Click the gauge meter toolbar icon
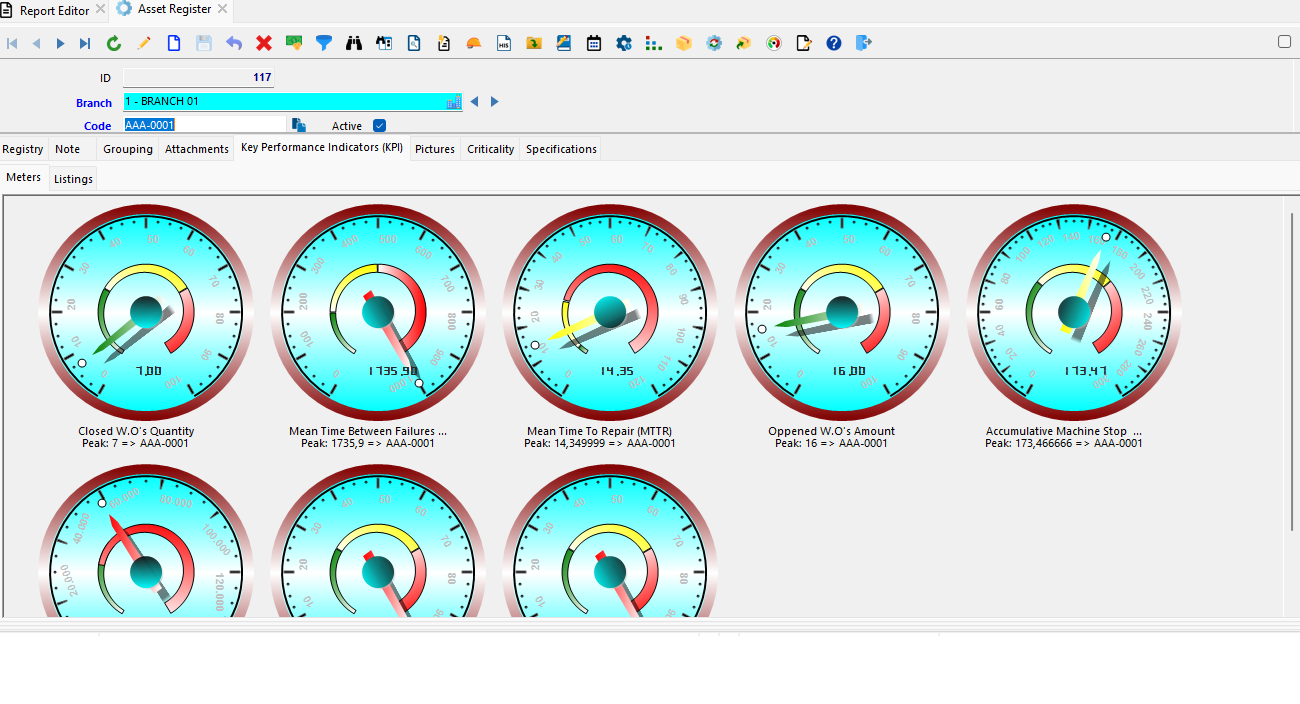The image size is (1300, 704). point(773,43)
